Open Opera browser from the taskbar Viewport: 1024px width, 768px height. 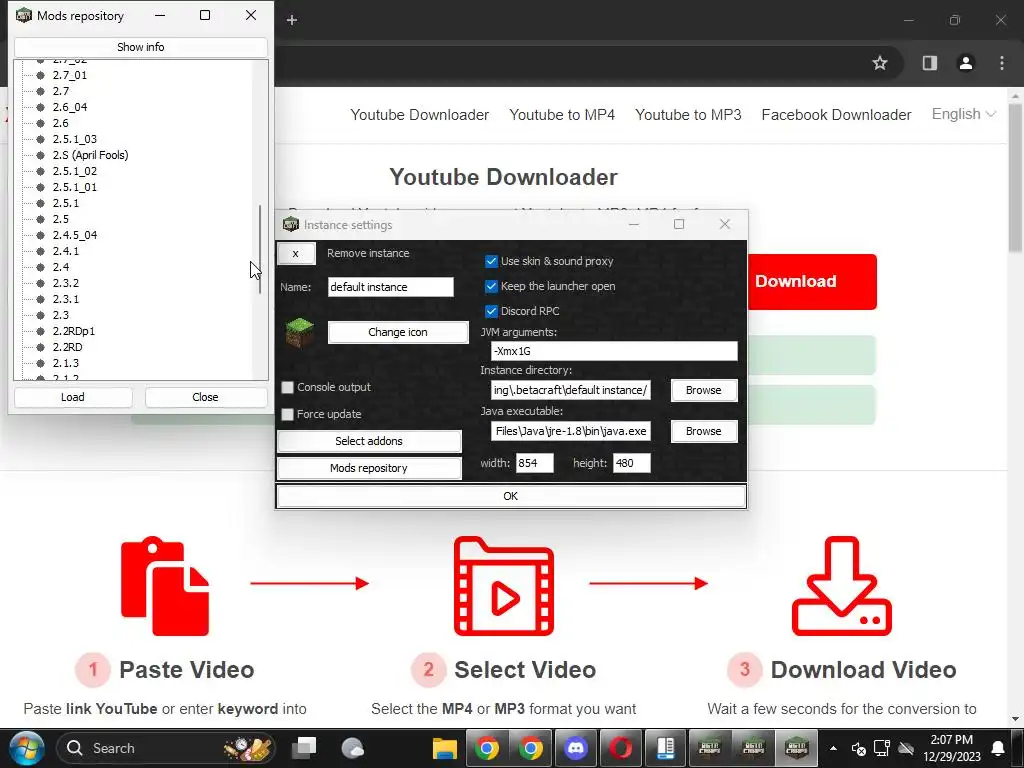click(x=620, y=748)
